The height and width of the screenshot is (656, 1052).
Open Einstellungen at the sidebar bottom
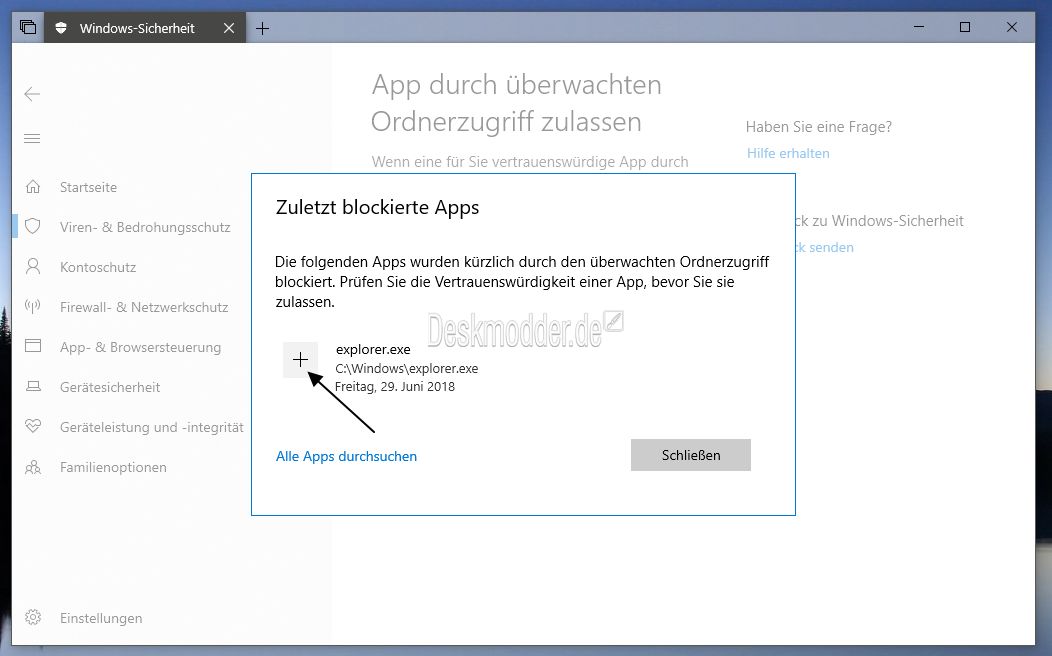101,618
